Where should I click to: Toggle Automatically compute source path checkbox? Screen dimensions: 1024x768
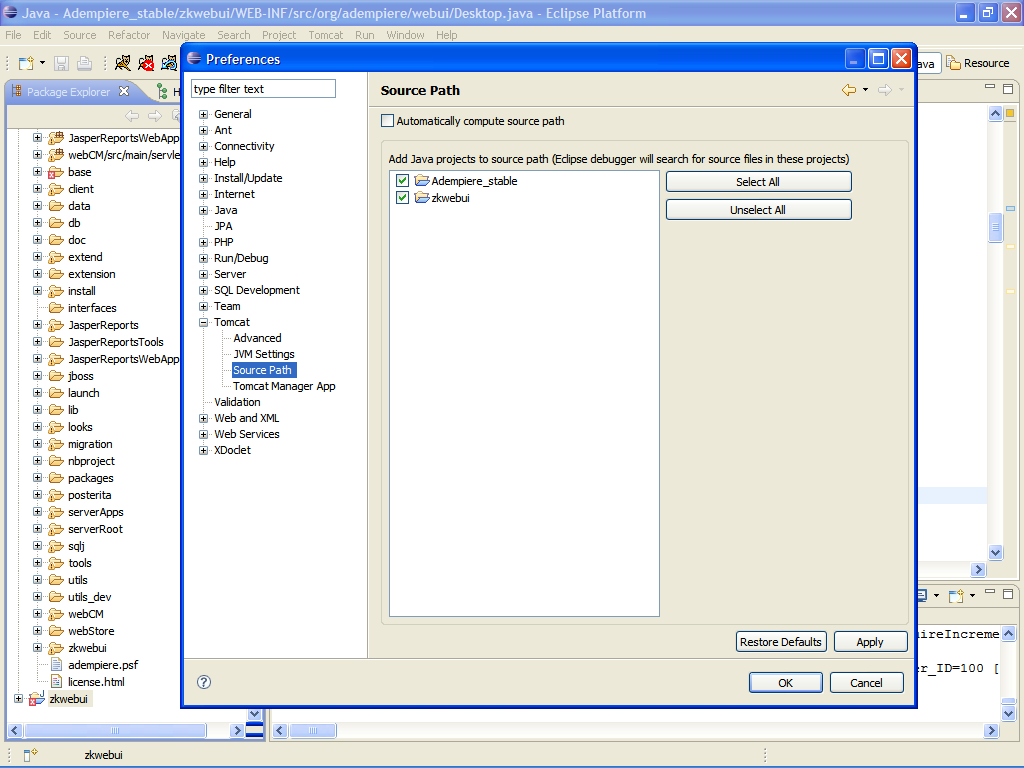(387, 121)
